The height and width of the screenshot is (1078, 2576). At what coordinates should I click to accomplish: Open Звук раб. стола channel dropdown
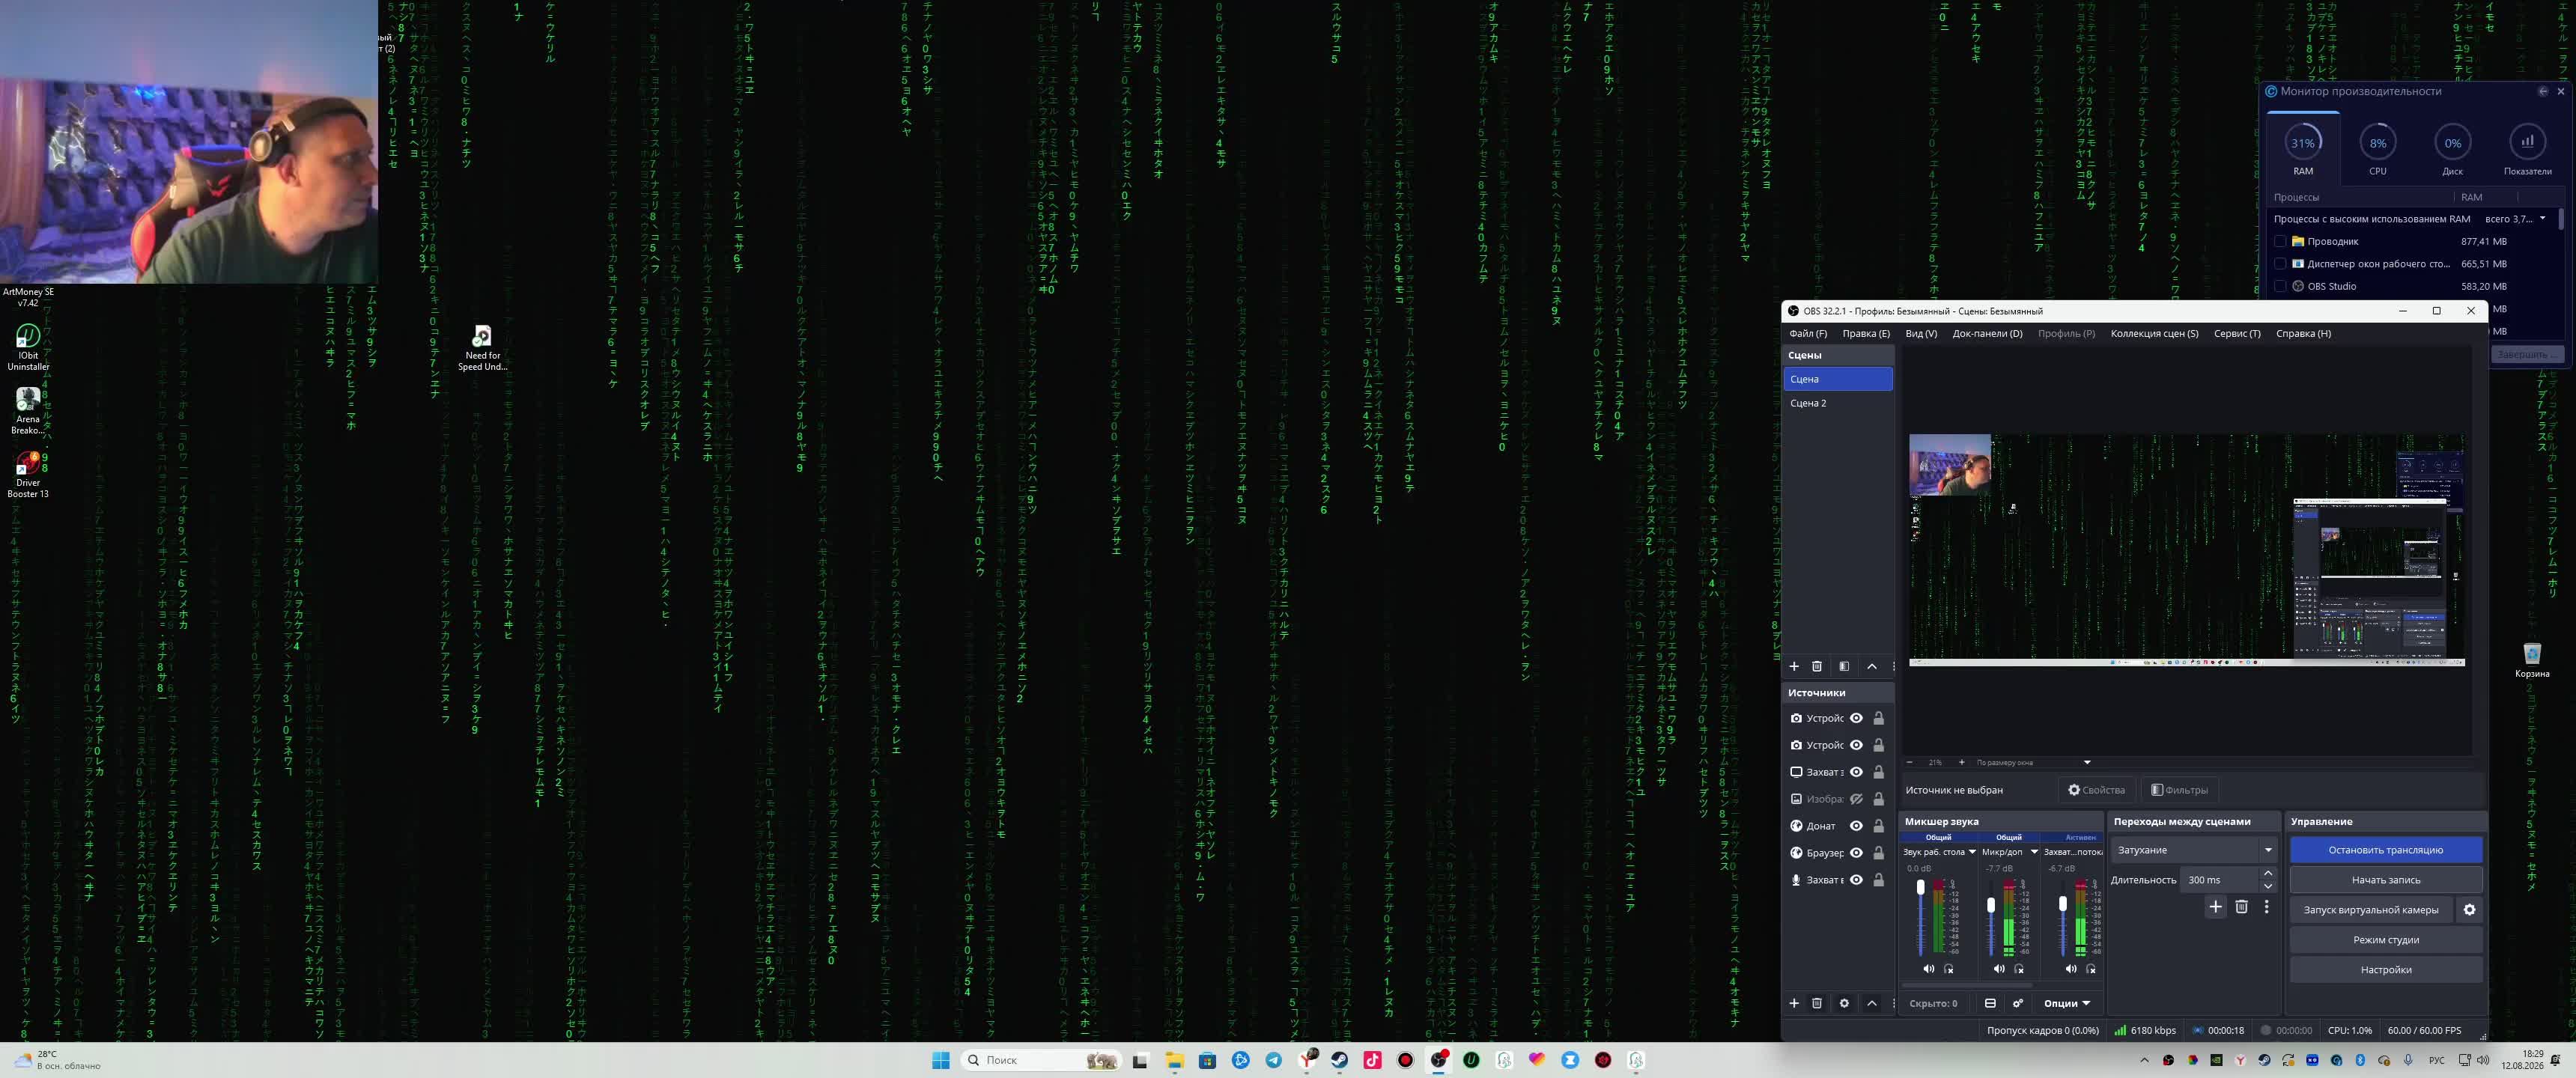(x=1972, y=852)
